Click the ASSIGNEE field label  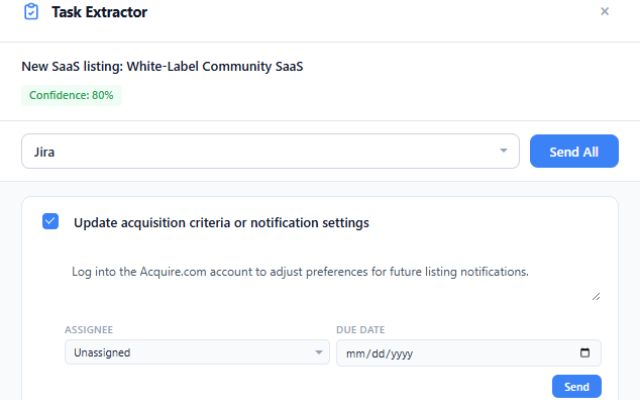[x=89, y=329]
